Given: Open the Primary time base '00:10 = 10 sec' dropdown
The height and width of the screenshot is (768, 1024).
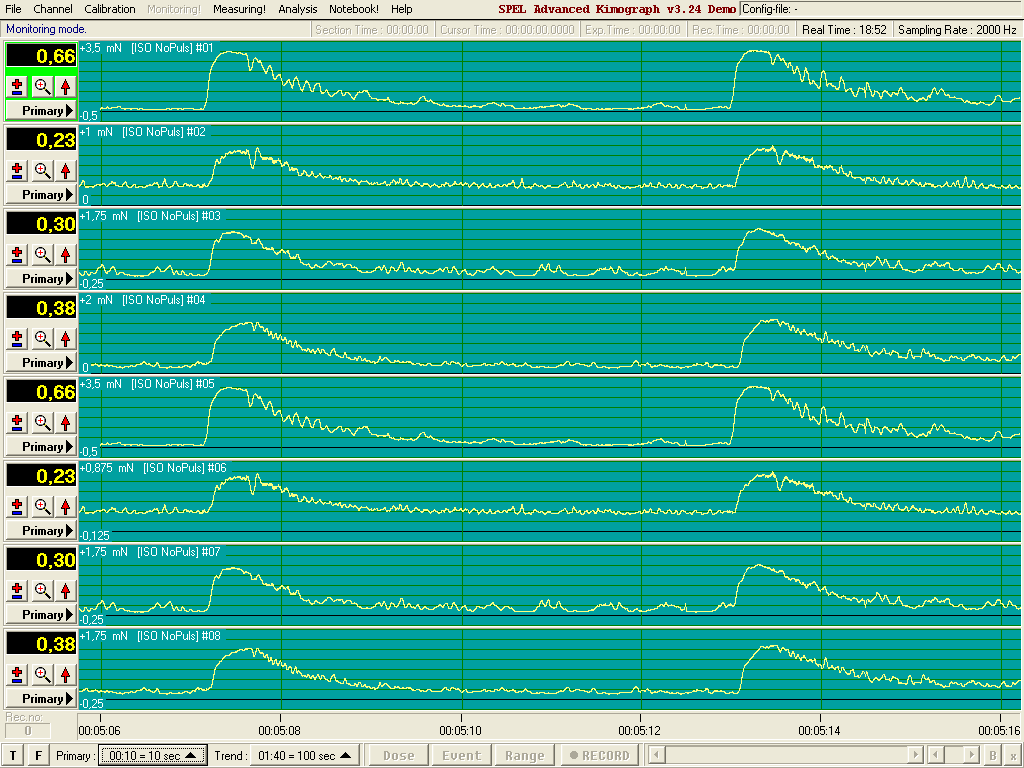Looking at the screenshot, I should pyautogui.click(x=153, y=756).
